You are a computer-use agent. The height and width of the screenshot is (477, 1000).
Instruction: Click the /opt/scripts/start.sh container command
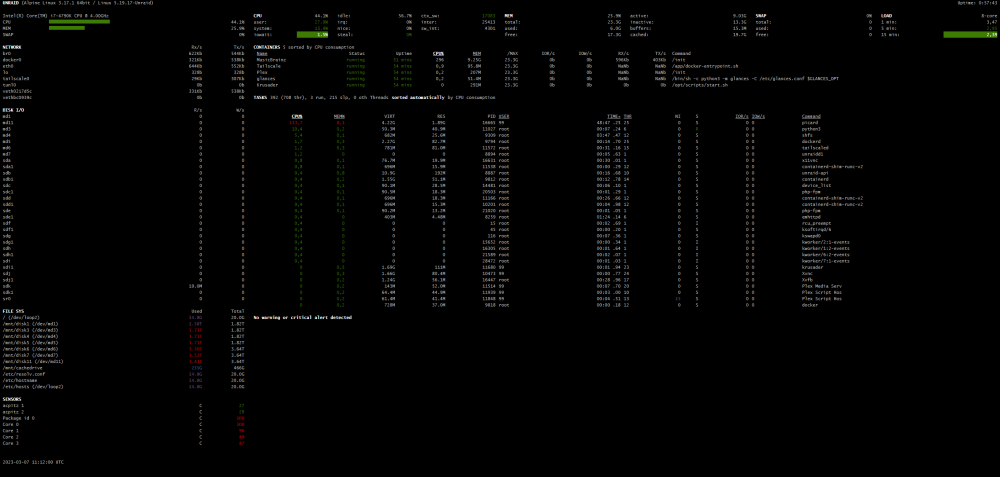(x=700, y=85)
